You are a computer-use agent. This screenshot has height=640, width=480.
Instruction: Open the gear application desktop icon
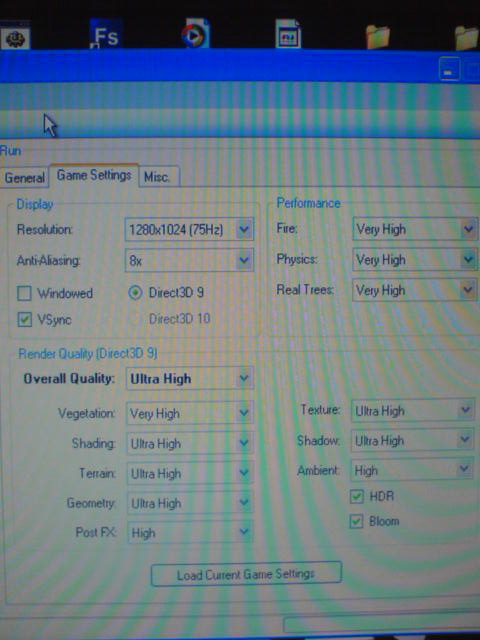(15, 38)
